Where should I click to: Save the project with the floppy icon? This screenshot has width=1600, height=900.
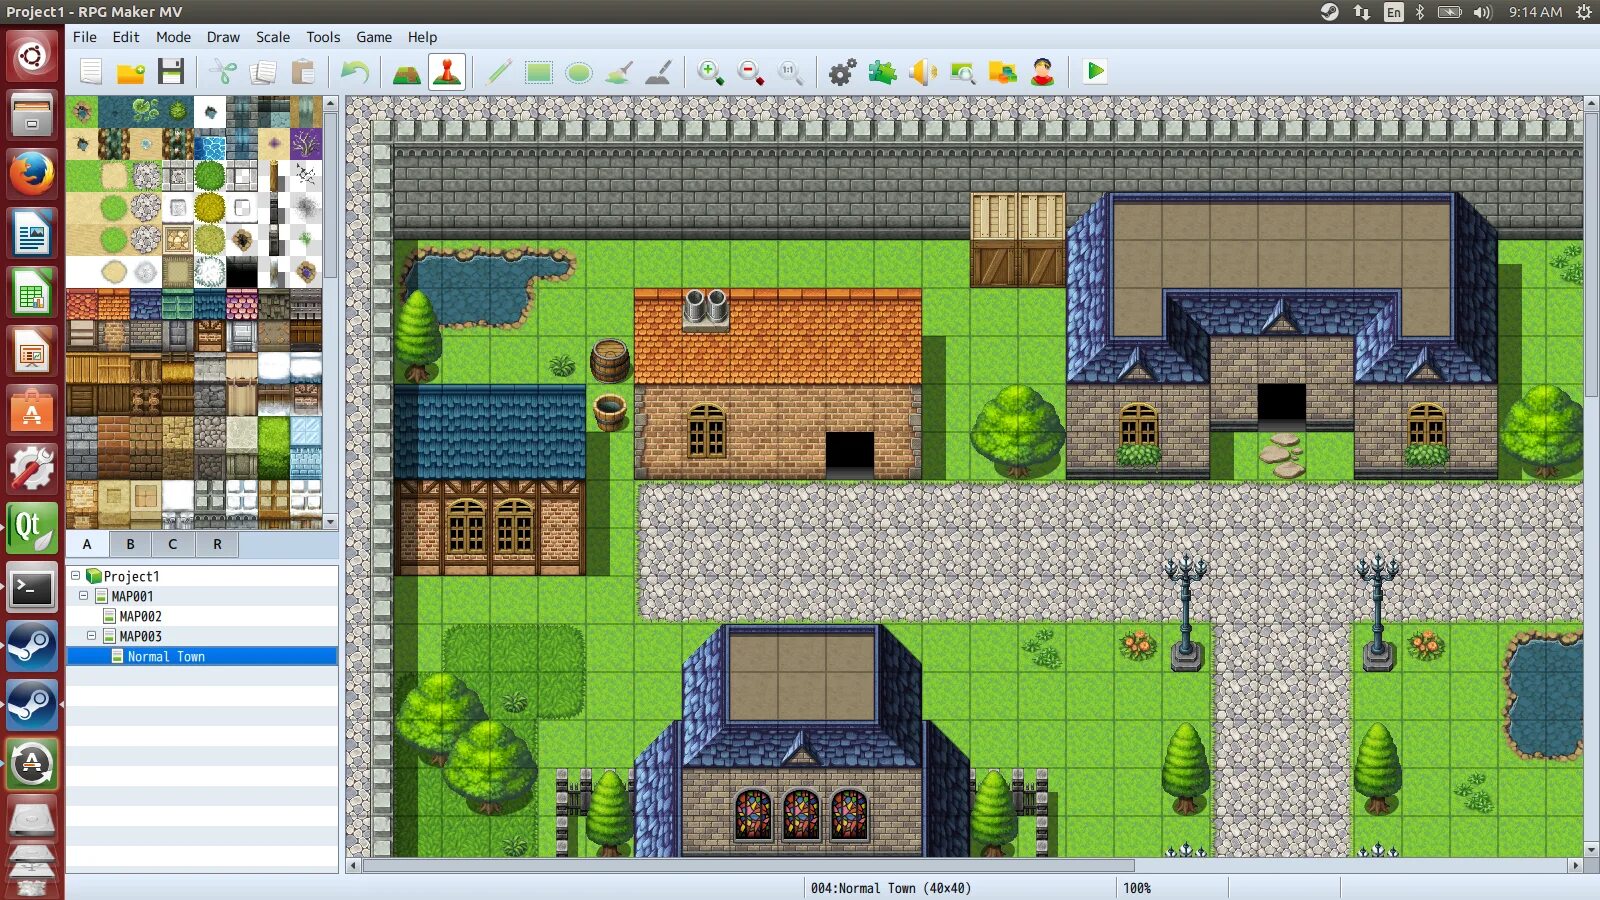(171, 72)
